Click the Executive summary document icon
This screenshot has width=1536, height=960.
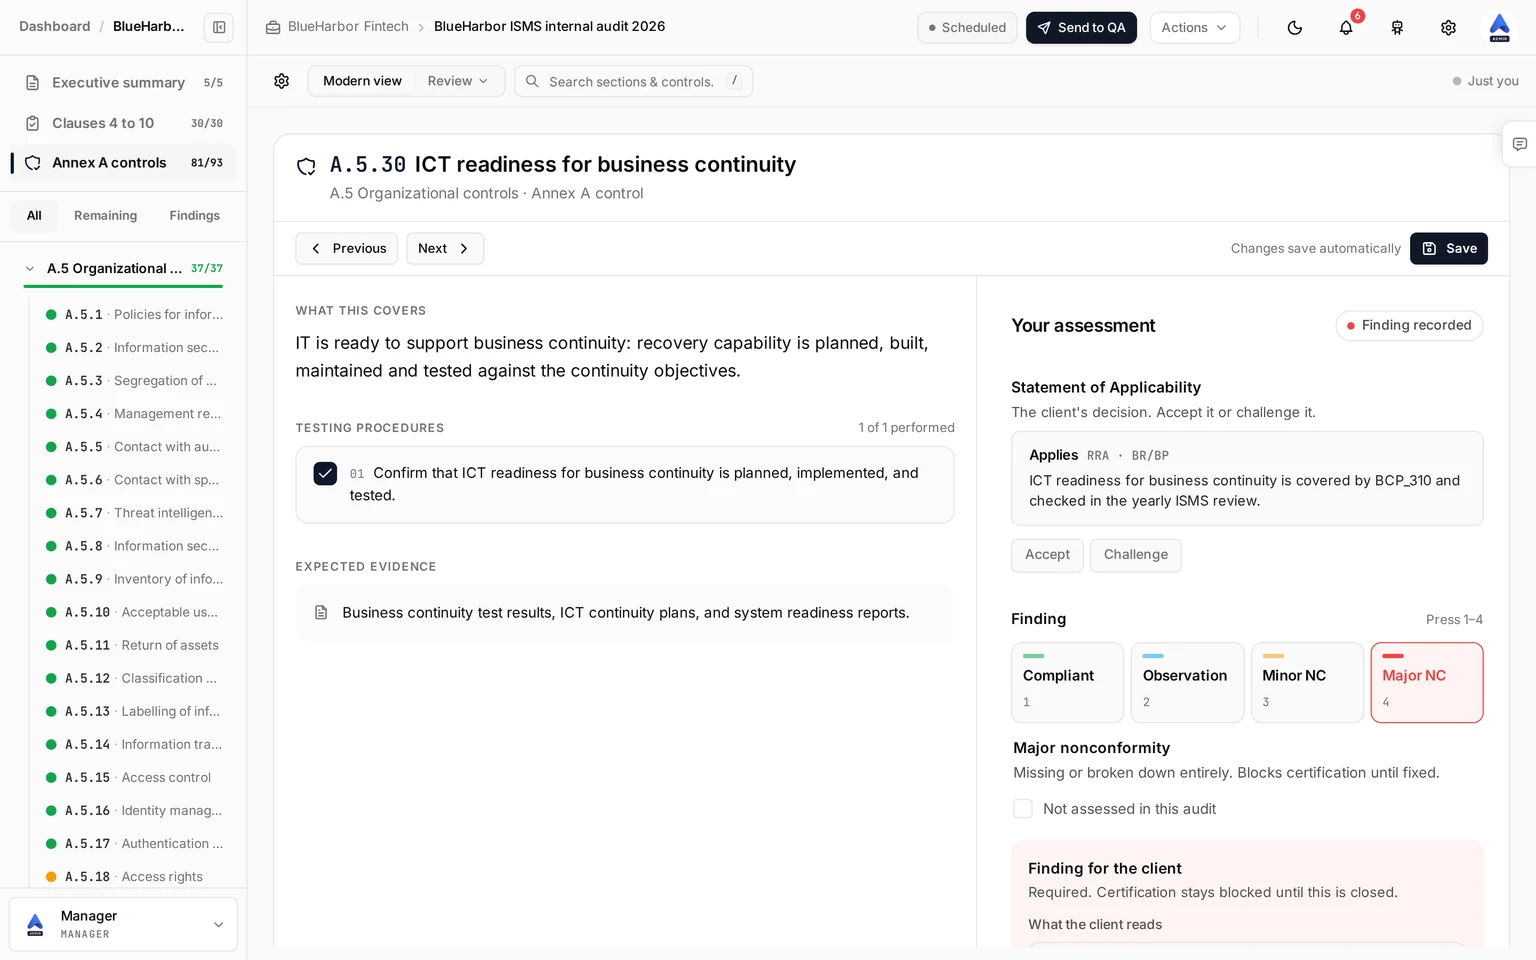click(x=33, y=83)
